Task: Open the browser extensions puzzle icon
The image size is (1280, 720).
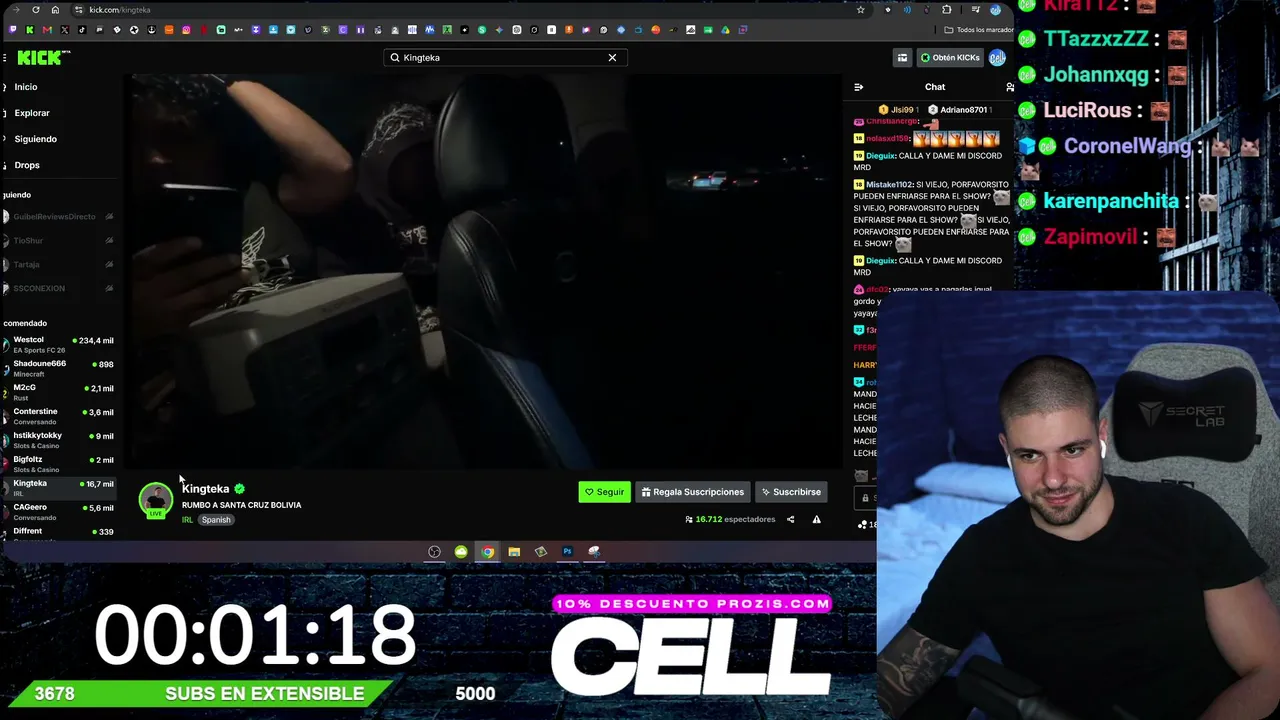Action: tap(946, 10)
